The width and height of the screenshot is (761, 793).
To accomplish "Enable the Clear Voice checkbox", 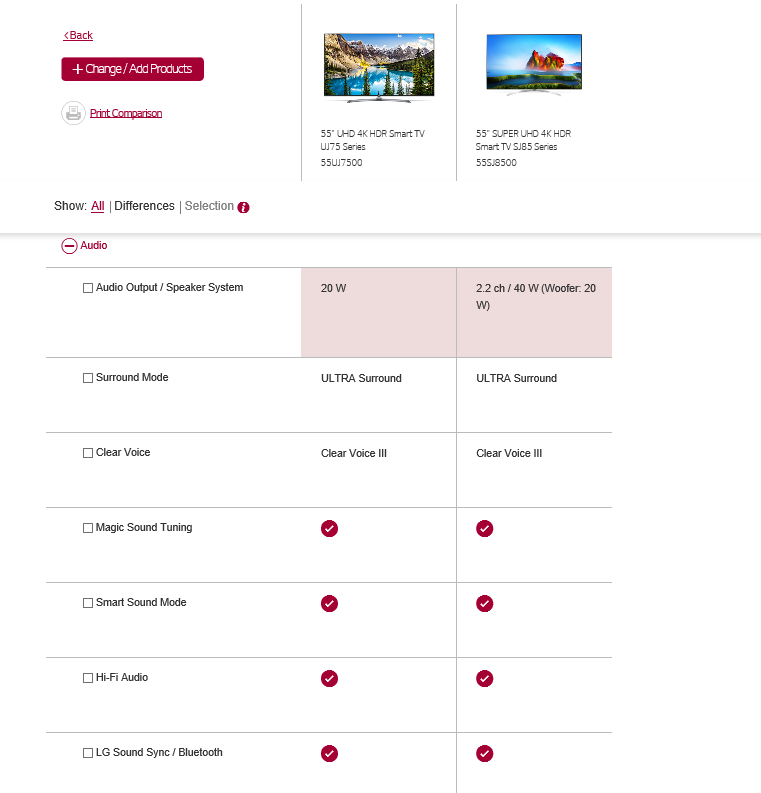I will pos(88,453).
